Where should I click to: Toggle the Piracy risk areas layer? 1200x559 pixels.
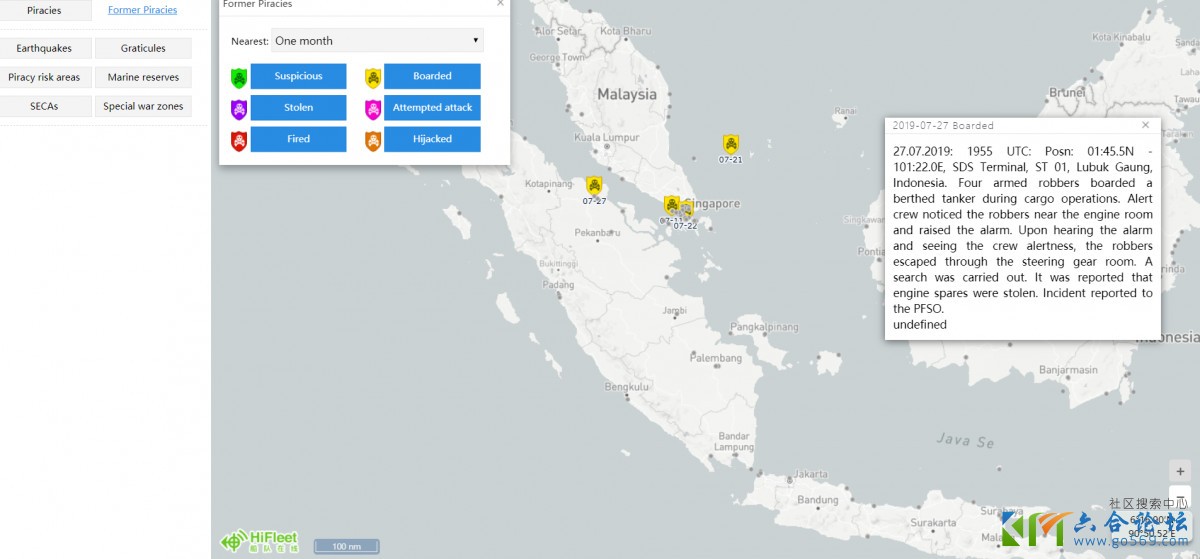[45, 77]
